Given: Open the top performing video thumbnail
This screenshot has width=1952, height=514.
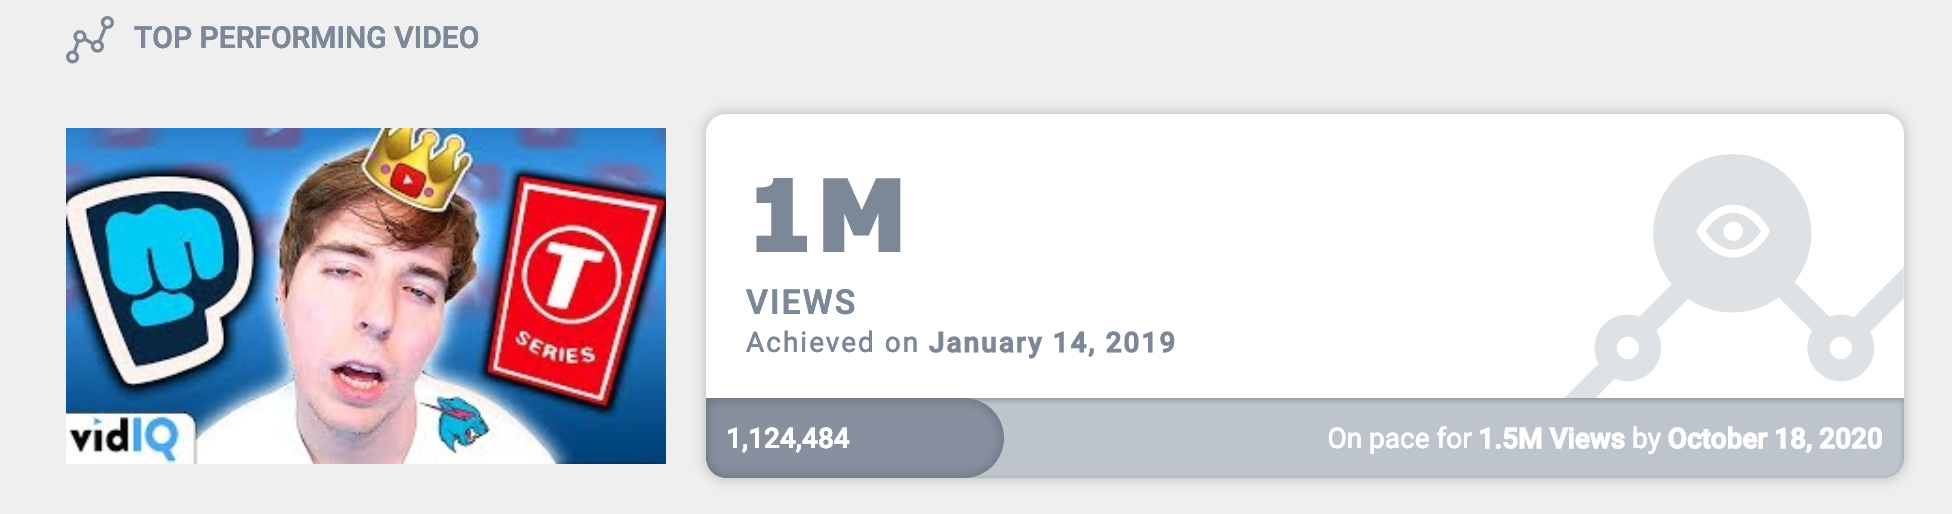Looking at the screenshot, I should click(x=366, y=296).
